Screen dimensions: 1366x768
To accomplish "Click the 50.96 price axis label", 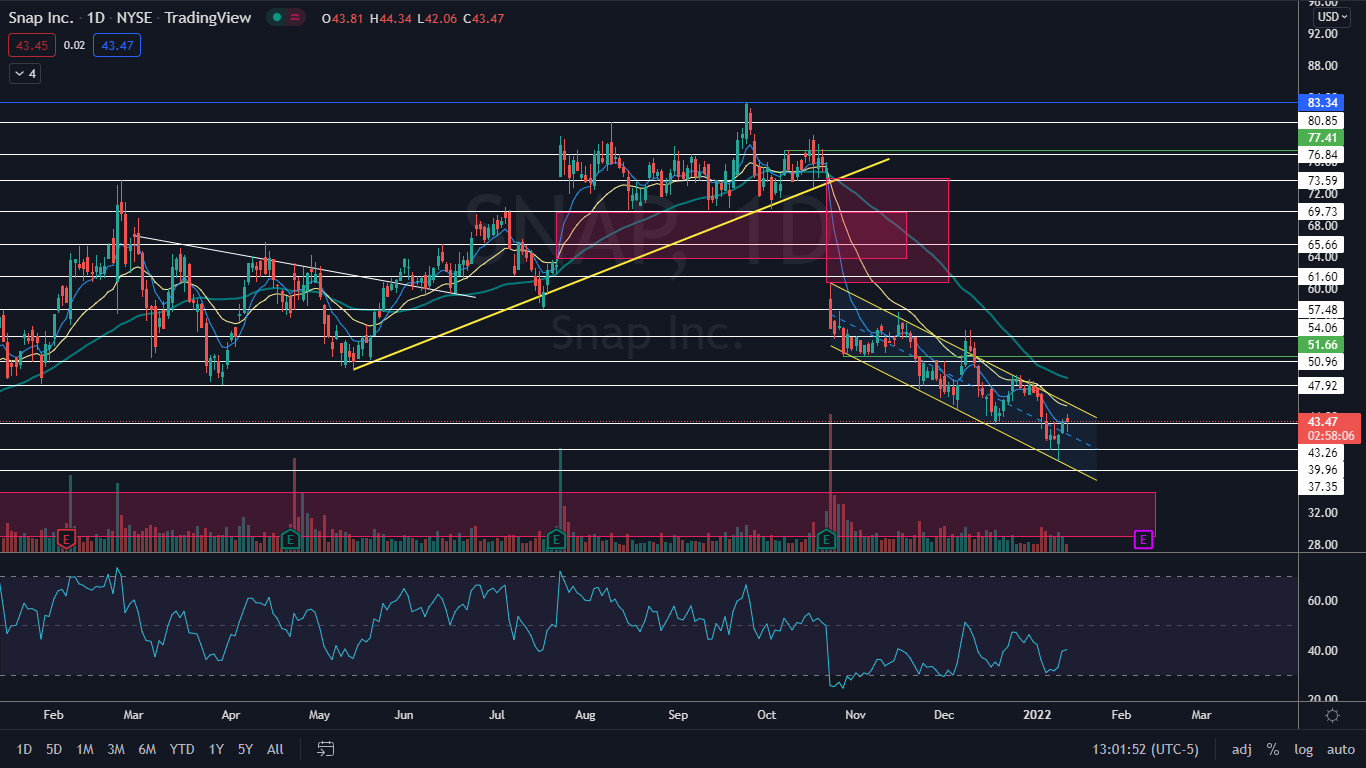I will click(x=1322, y=361).
